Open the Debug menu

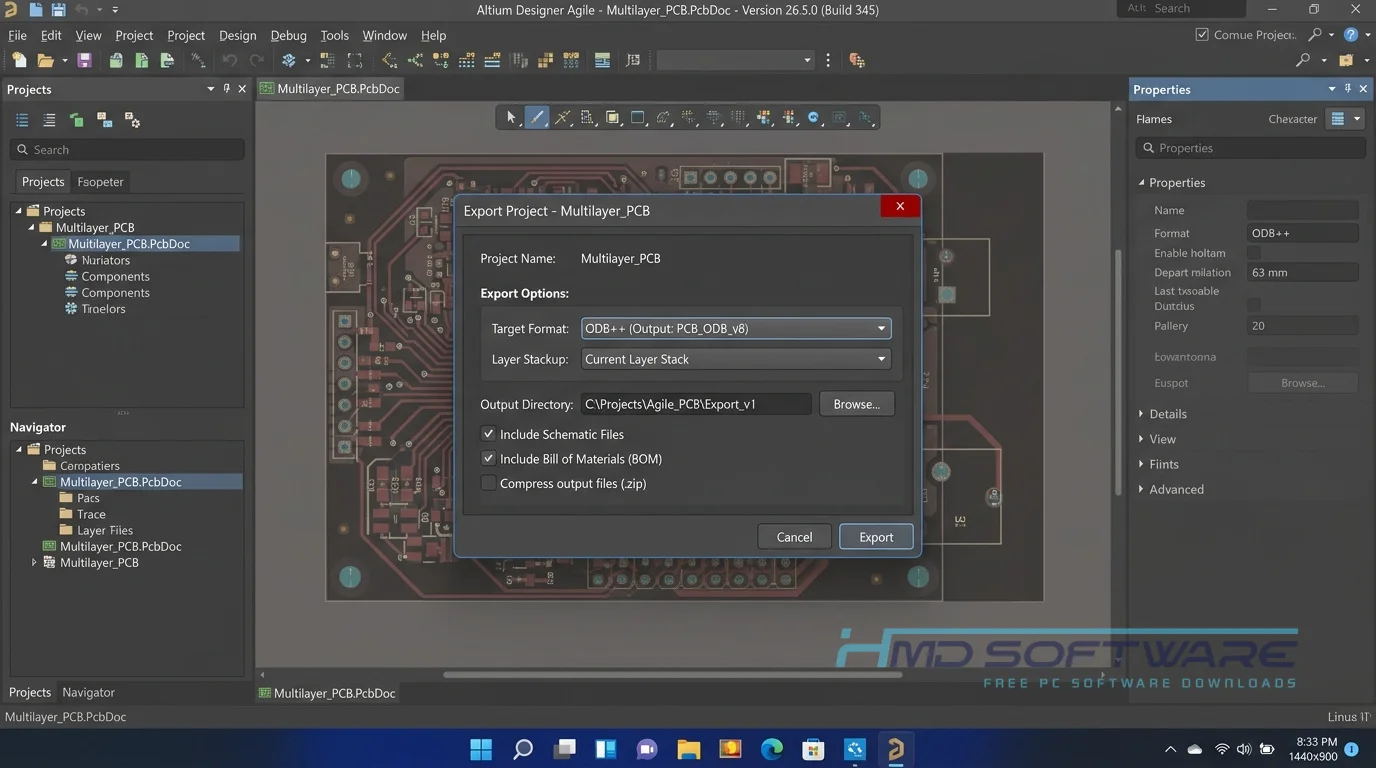pyautogui.click(x=289, y=35)
